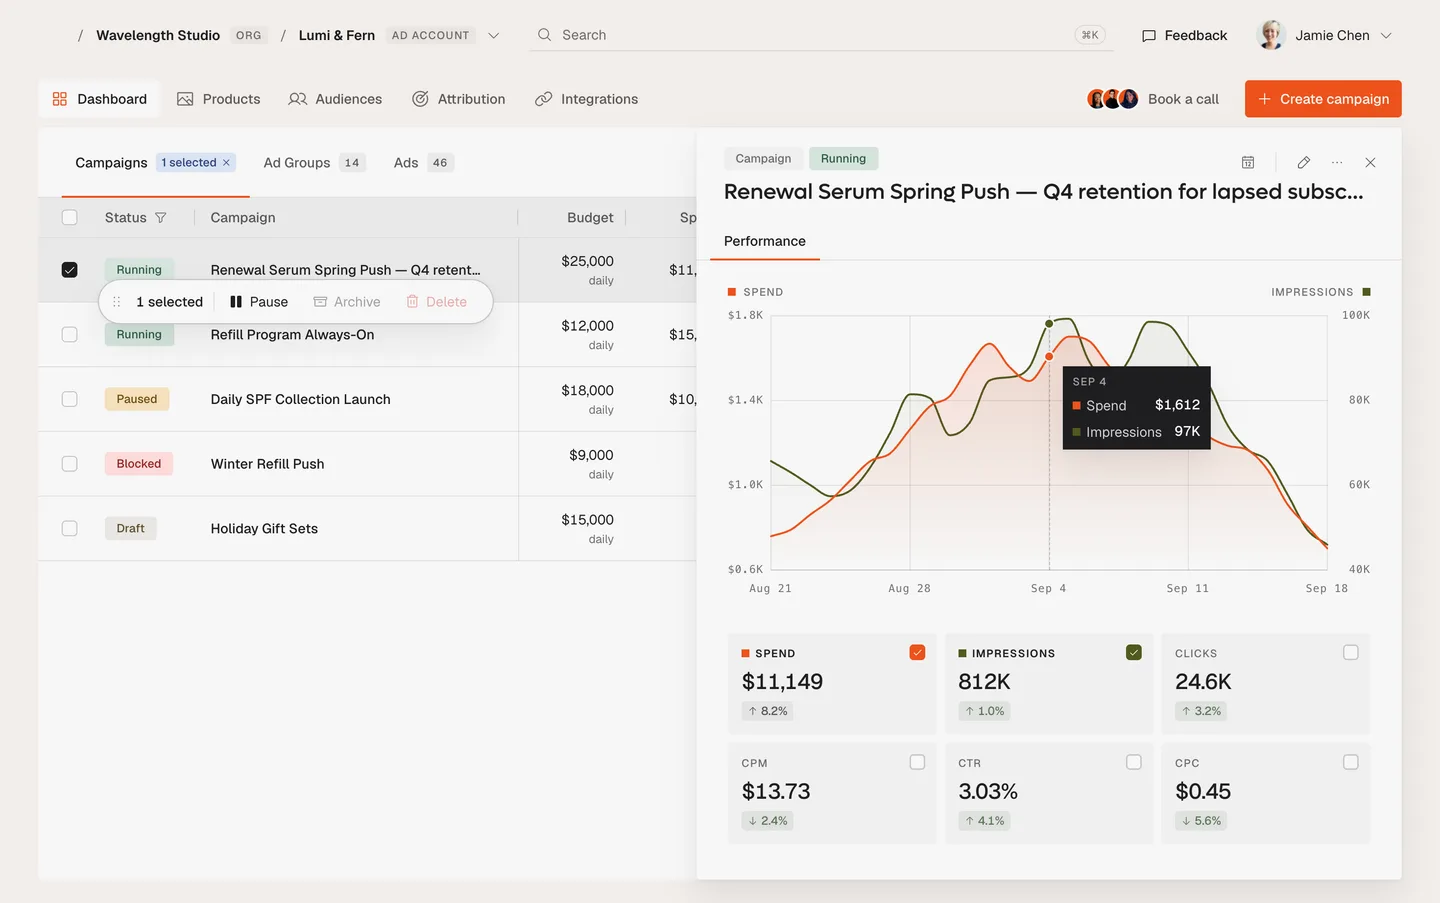Open the calendar date picker icon

point(1248,162)
